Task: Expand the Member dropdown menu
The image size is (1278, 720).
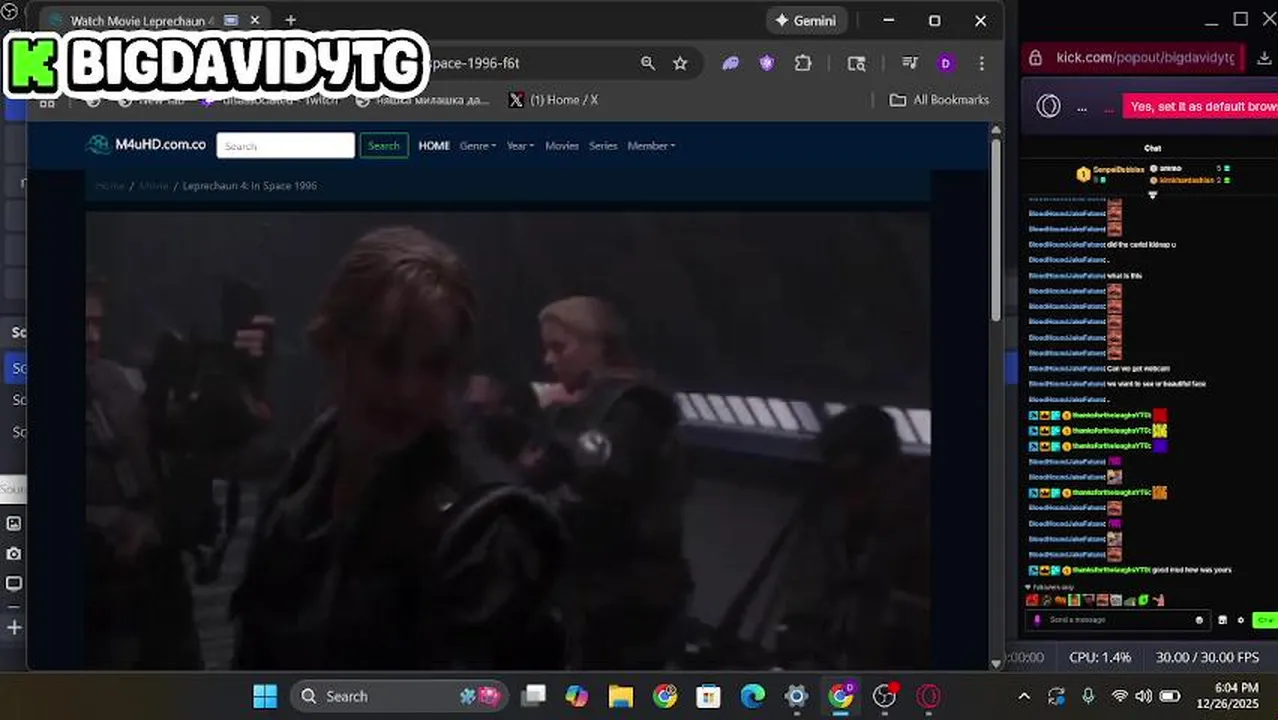Action: 651,146
